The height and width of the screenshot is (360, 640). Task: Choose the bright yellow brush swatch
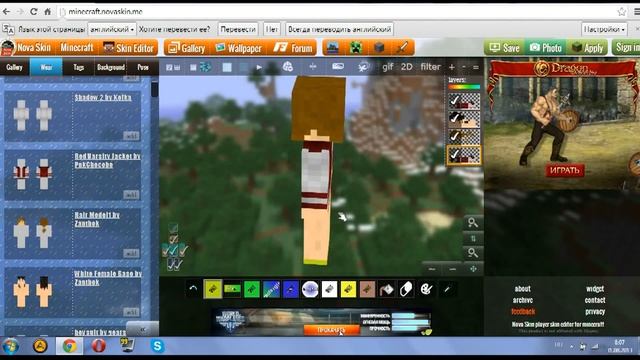click(x=348, y=289)
